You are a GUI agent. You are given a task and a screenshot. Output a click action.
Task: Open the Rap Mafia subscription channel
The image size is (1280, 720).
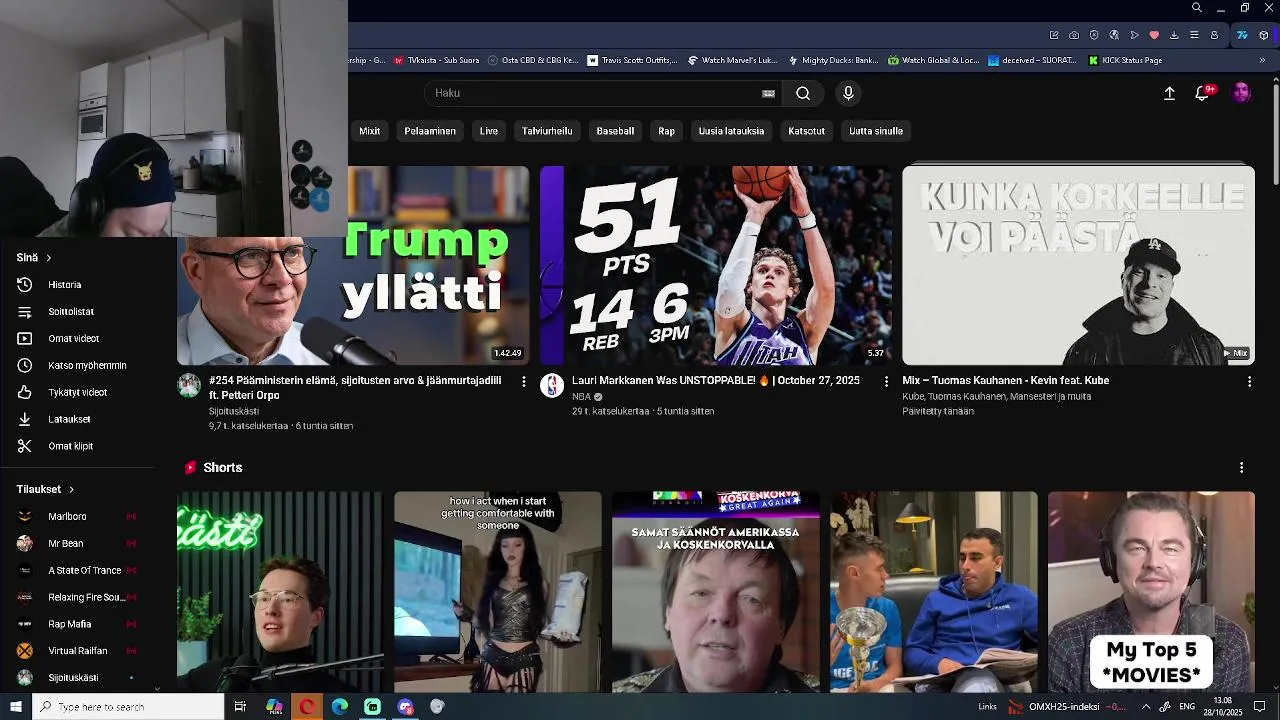coord(75,624)
